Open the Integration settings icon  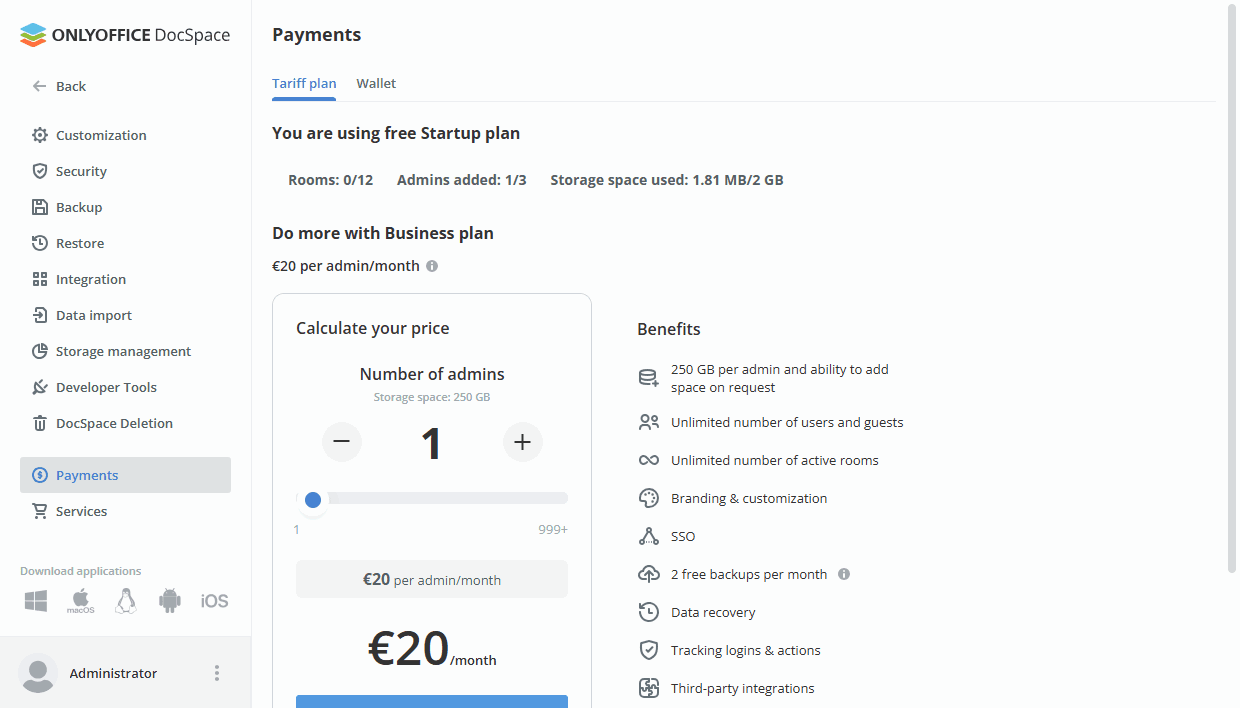click(x=39, y=278)
